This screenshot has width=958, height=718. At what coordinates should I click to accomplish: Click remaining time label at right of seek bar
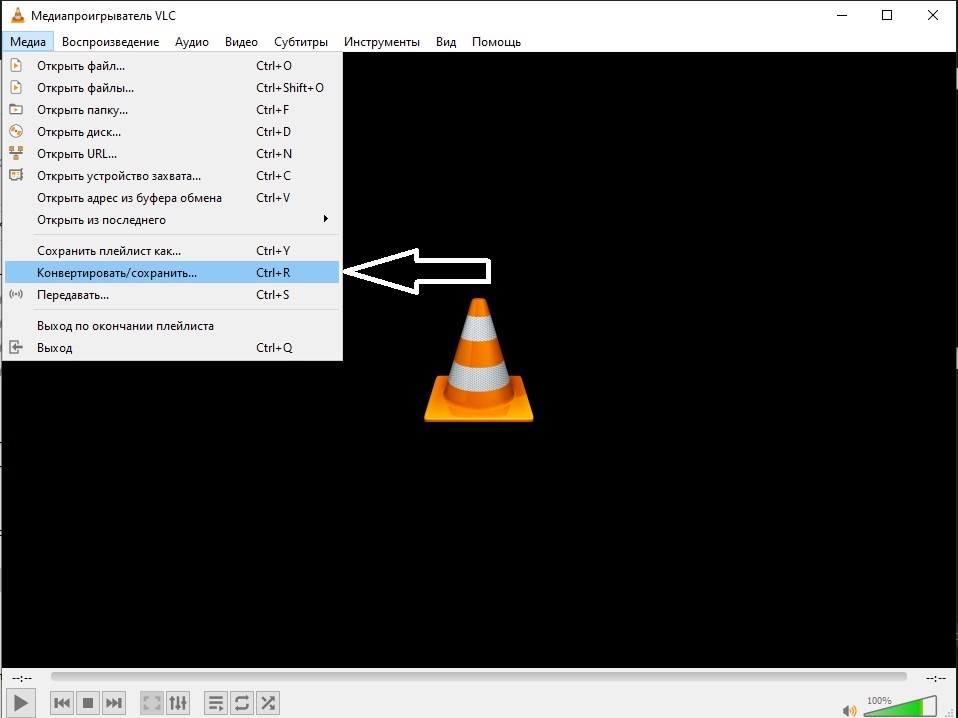click(x=935, y=678)
